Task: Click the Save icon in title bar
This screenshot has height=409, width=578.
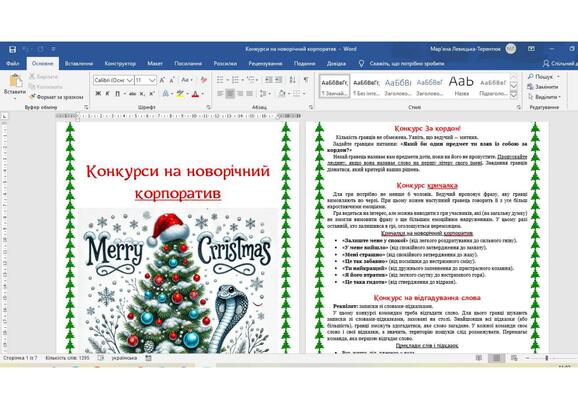Action: pos(12,49)
